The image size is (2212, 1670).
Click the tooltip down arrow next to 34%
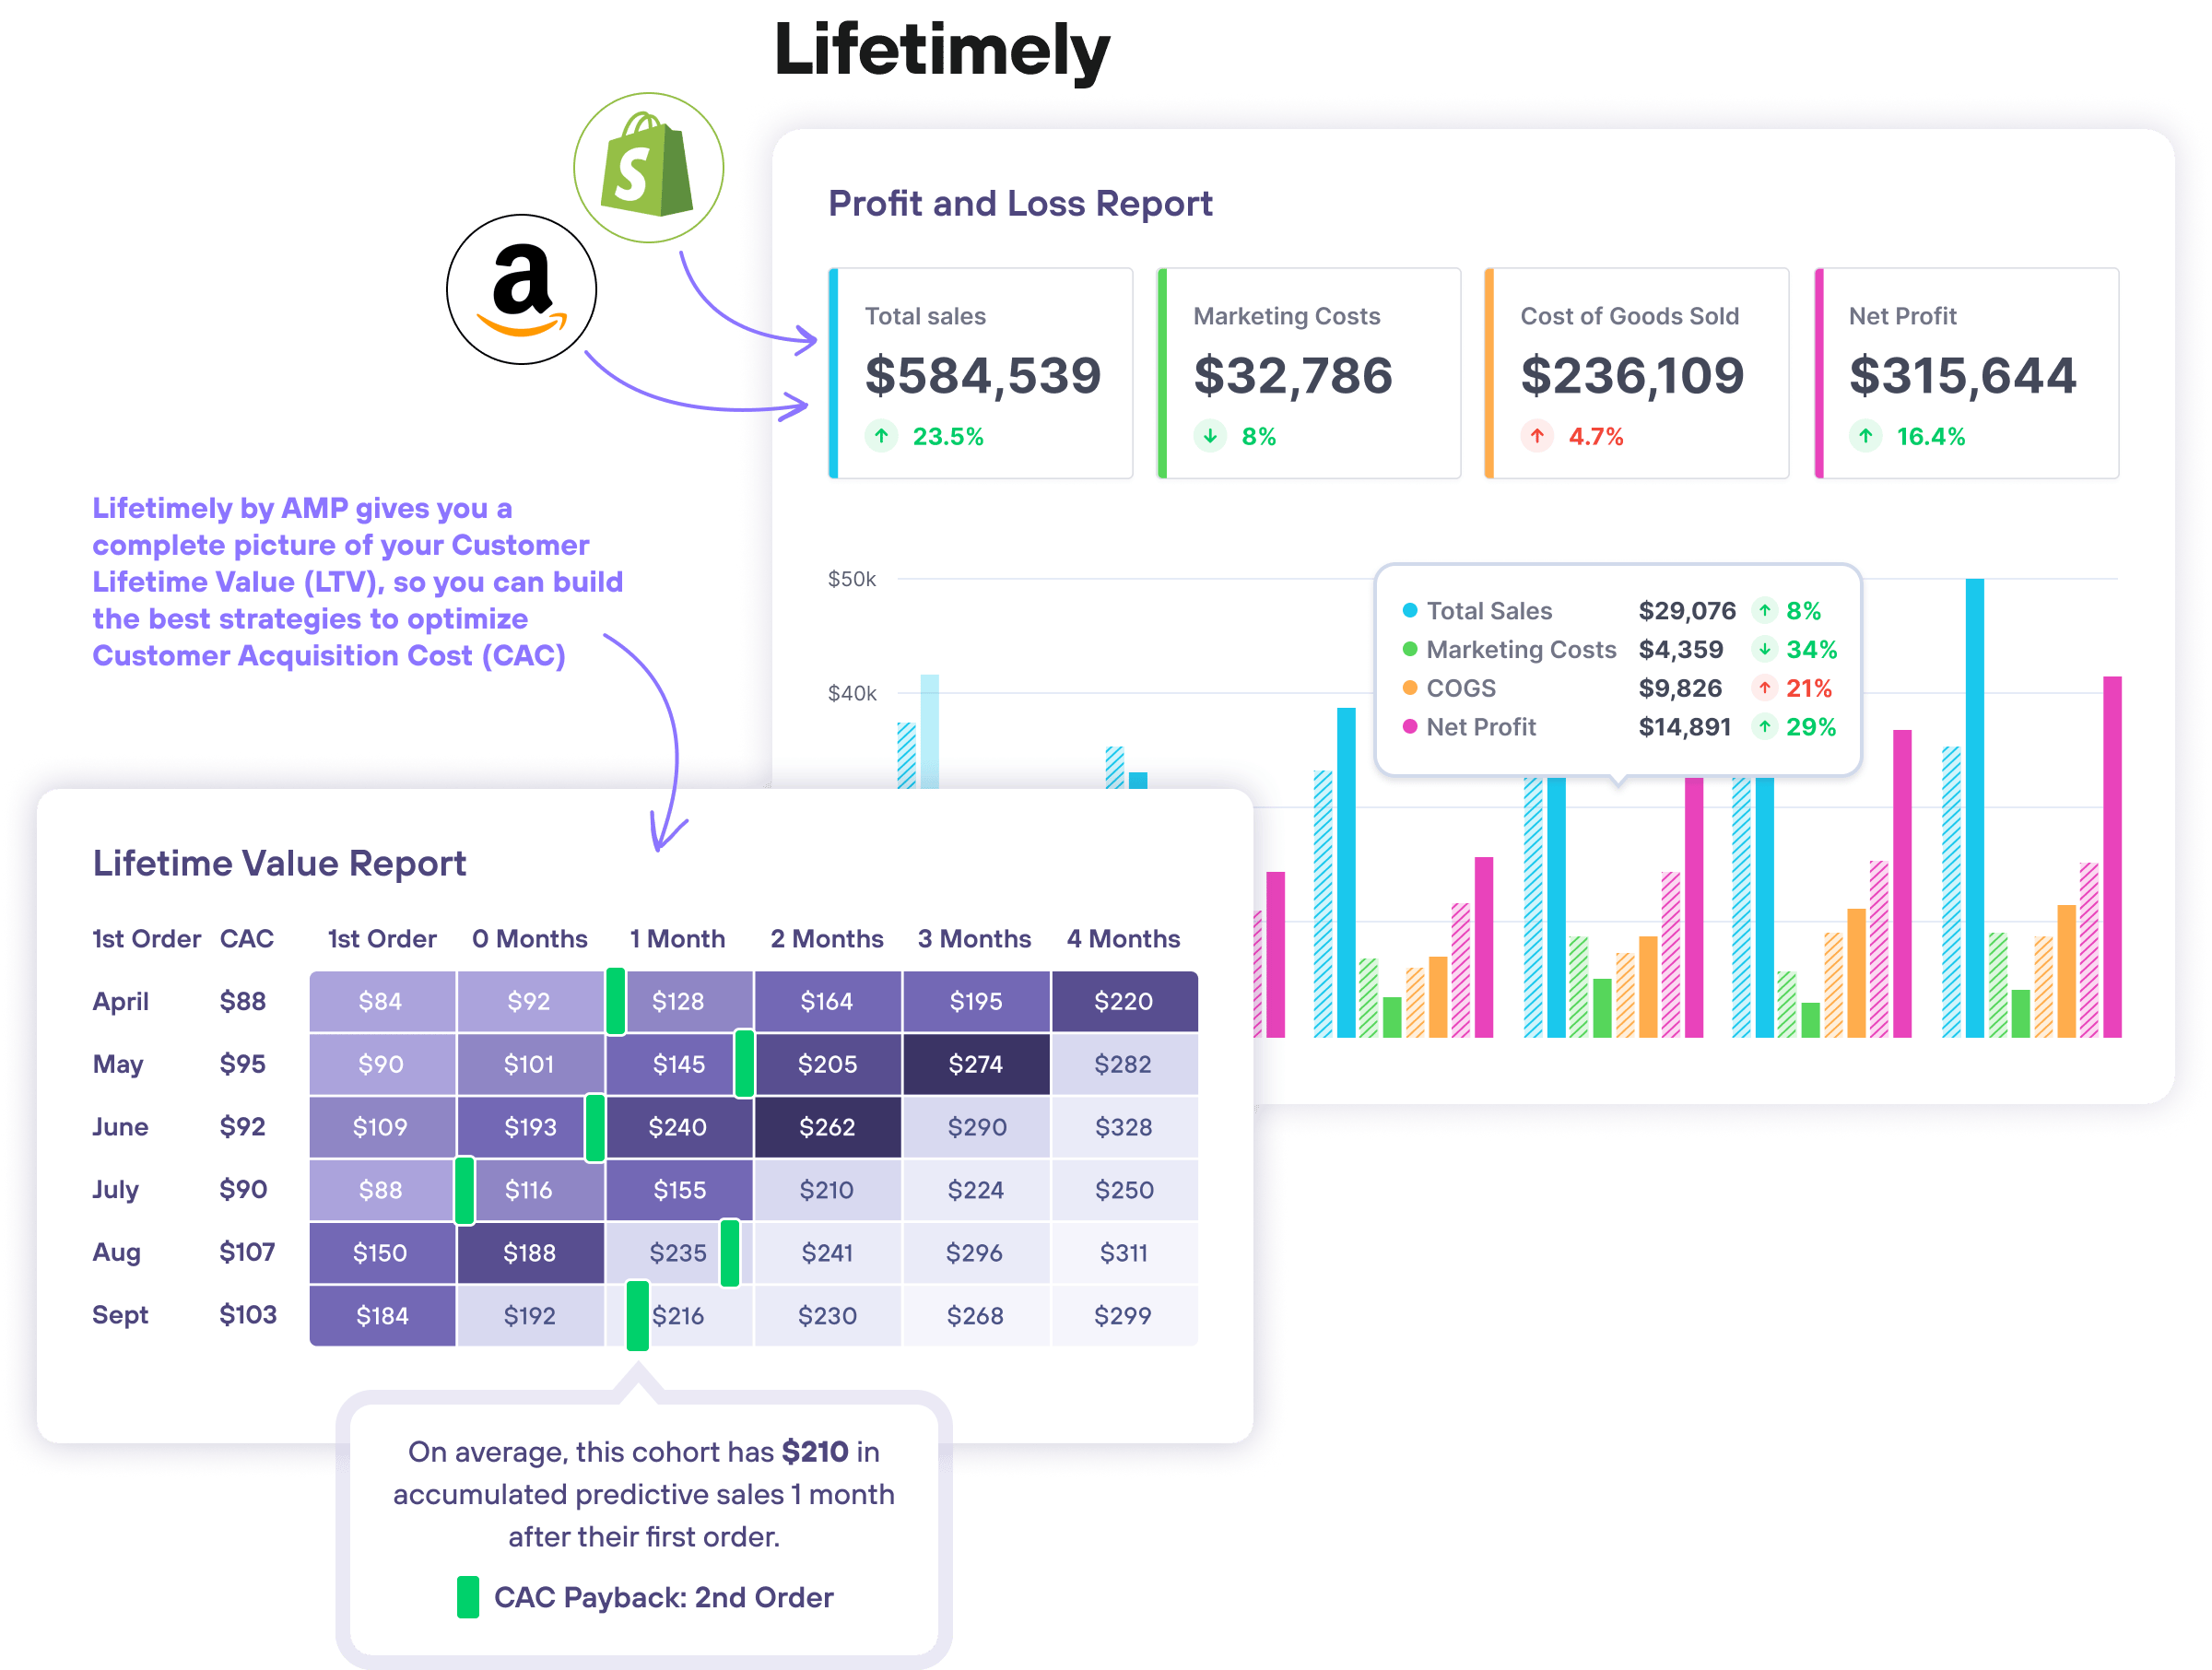1765,649
